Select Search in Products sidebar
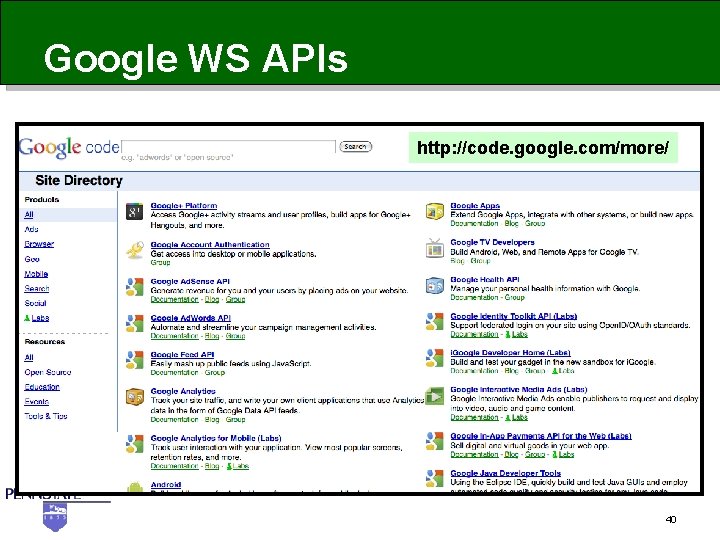Image resolution: width=720 pixels, height=540 pixels. (x=36, y=288)
